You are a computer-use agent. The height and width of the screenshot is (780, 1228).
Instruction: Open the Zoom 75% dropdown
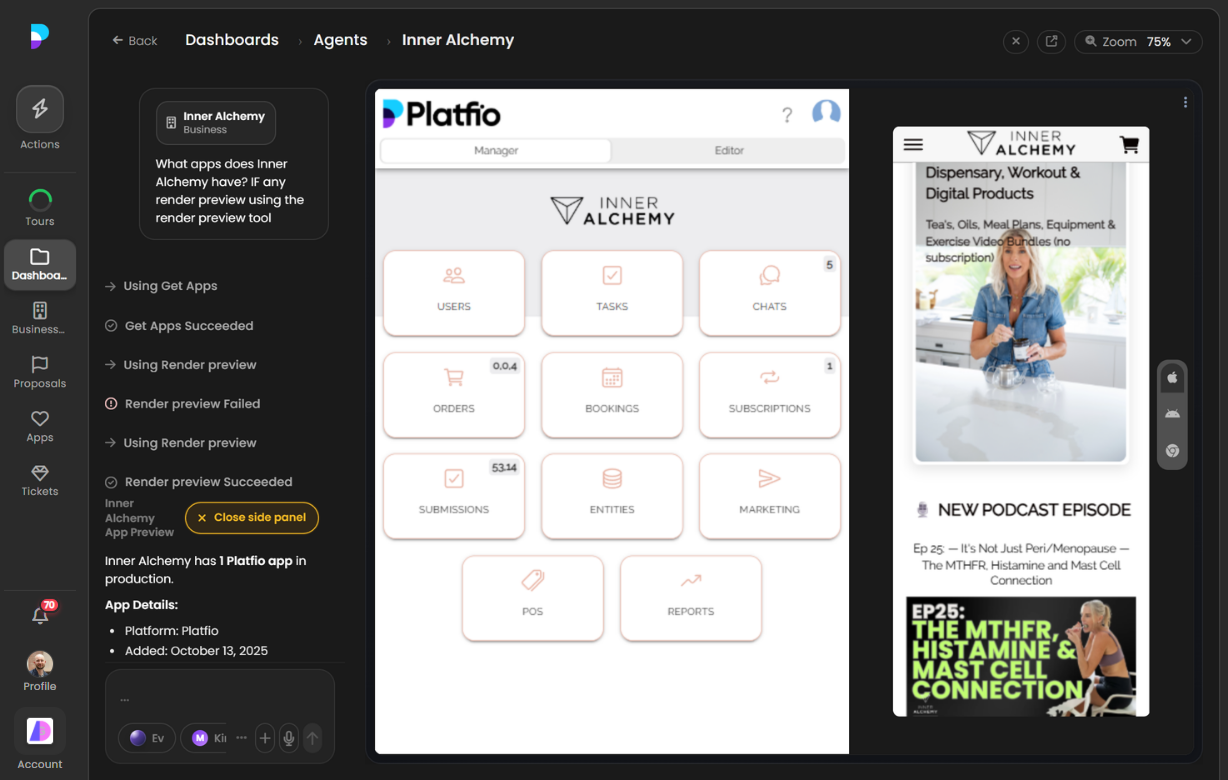(1138, 41)
